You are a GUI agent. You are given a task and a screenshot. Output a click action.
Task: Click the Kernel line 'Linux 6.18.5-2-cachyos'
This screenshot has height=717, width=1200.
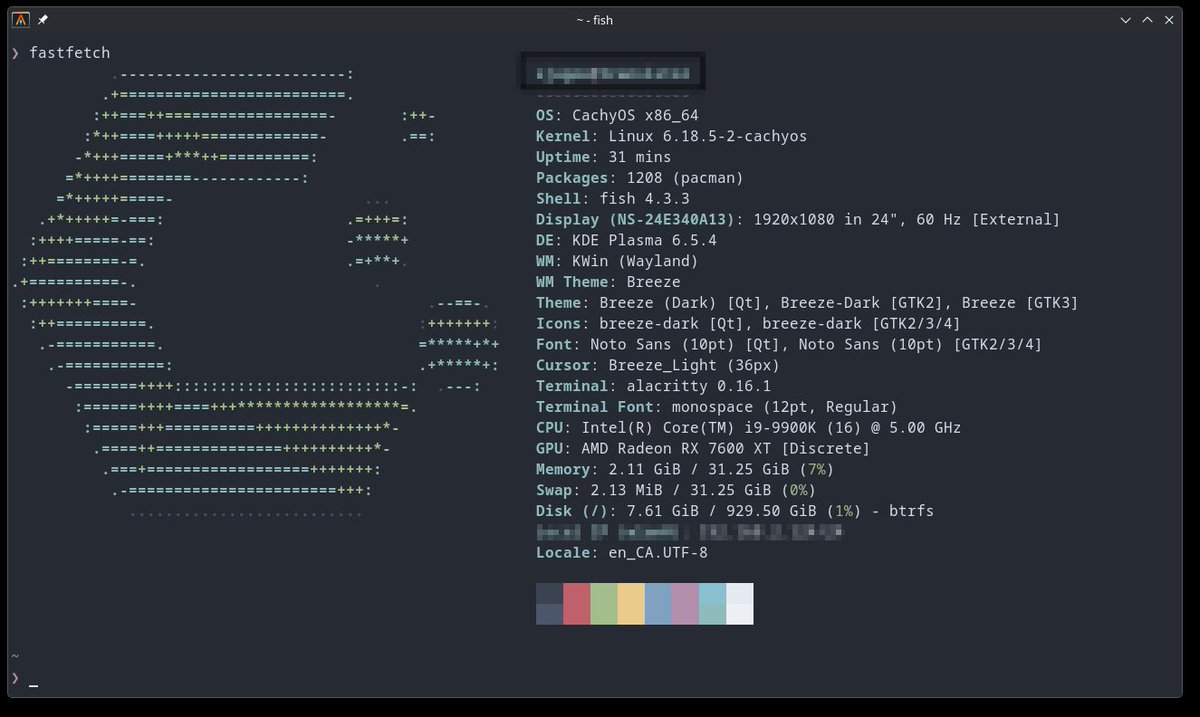pyautogui.click(x=671, y=136)
